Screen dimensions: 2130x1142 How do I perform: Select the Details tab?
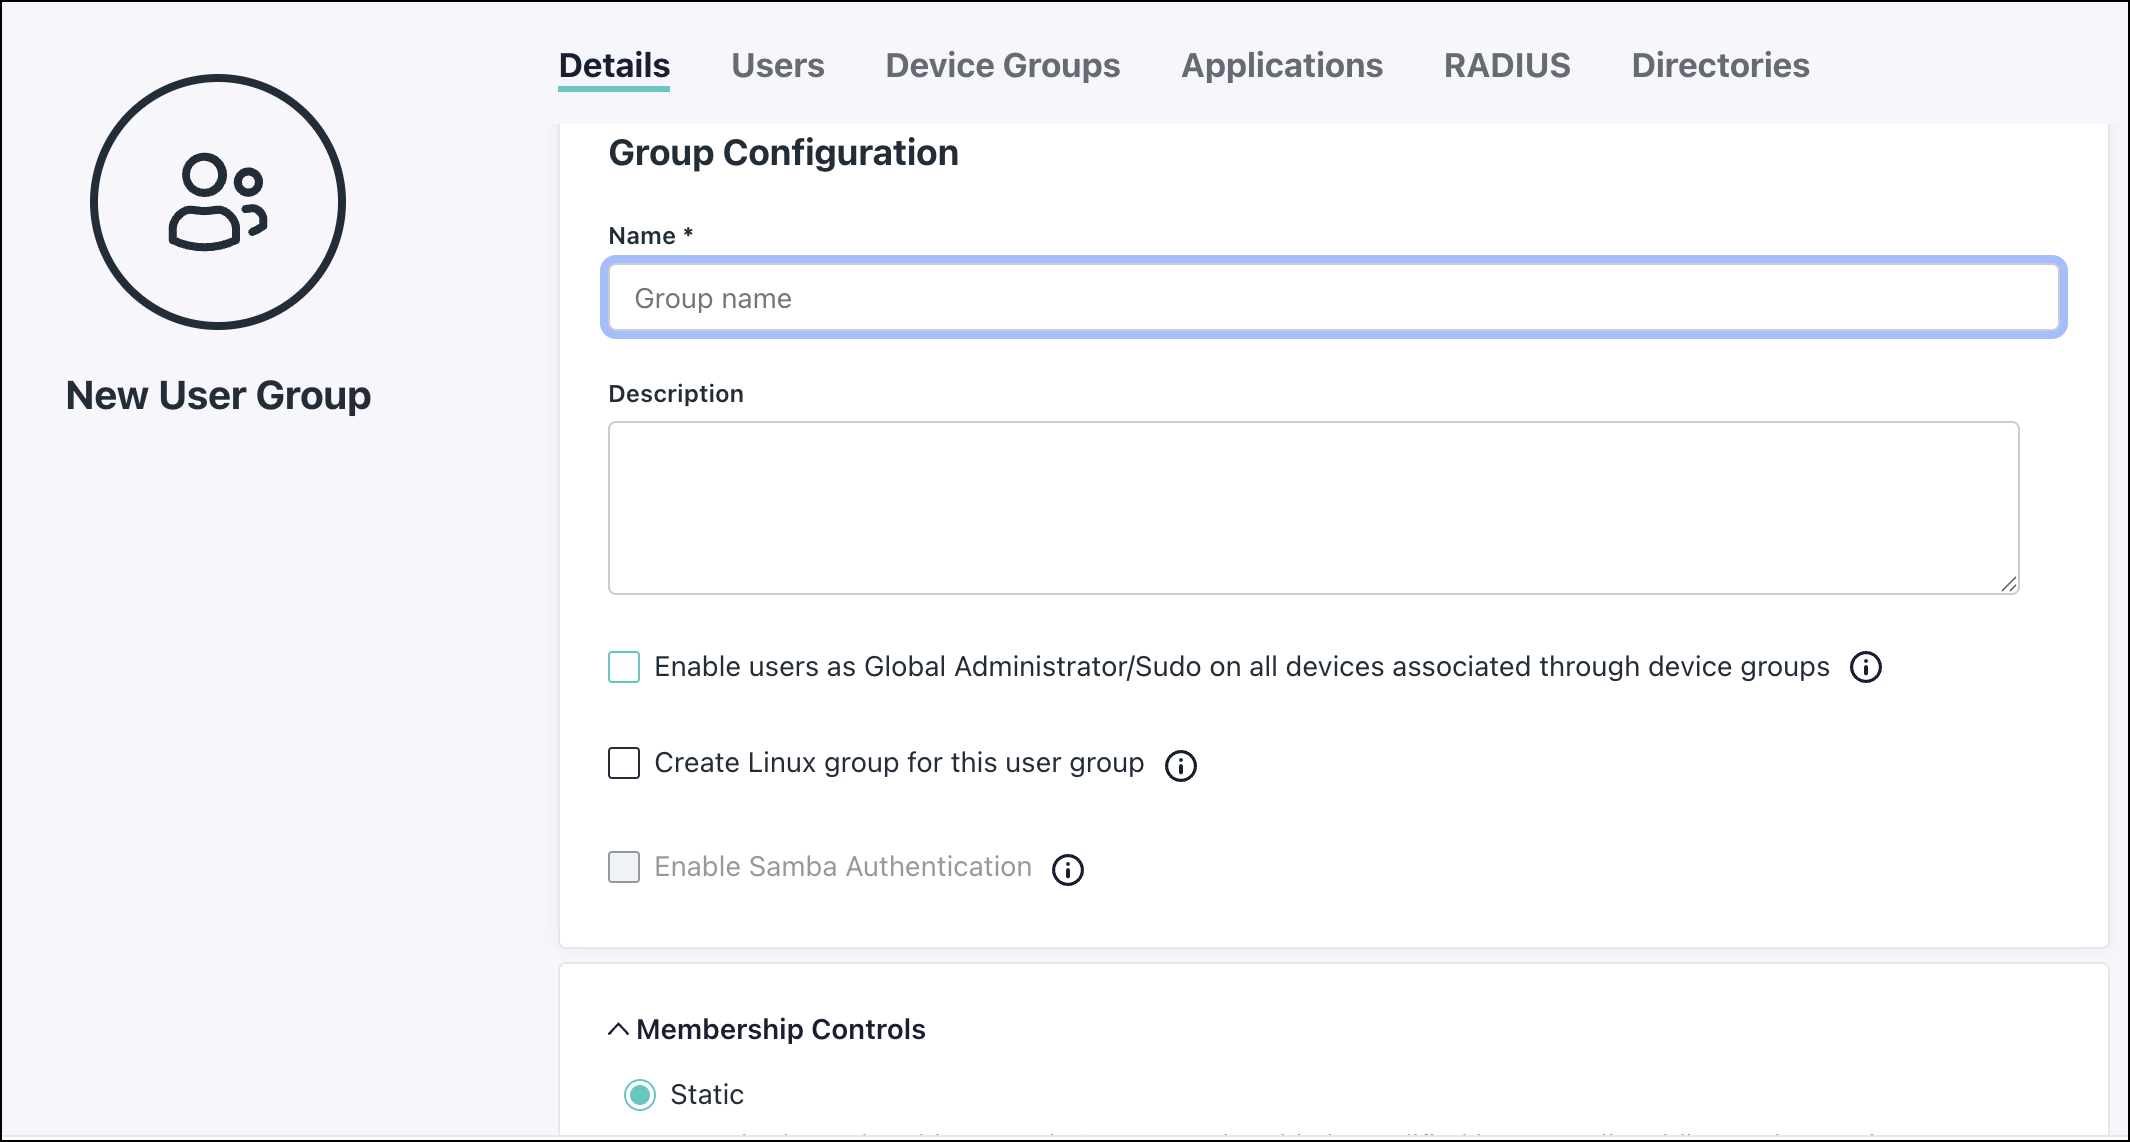[x=614, y=66]
